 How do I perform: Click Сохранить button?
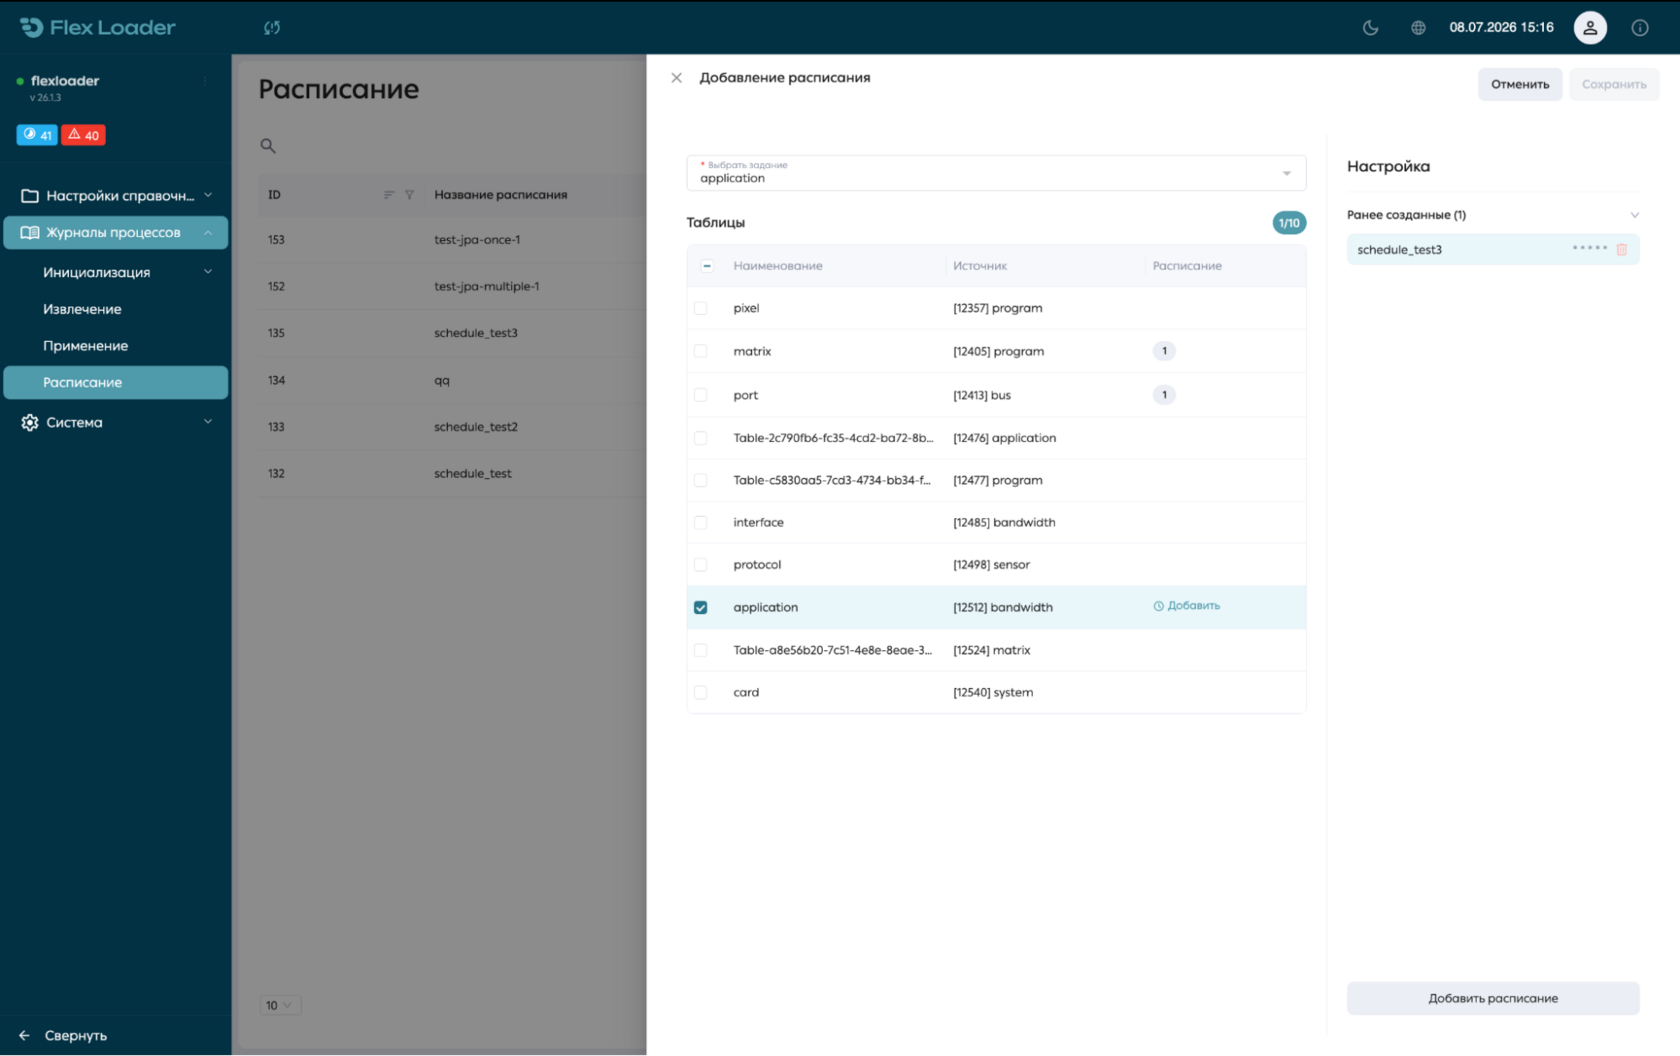pos(1614,85)
